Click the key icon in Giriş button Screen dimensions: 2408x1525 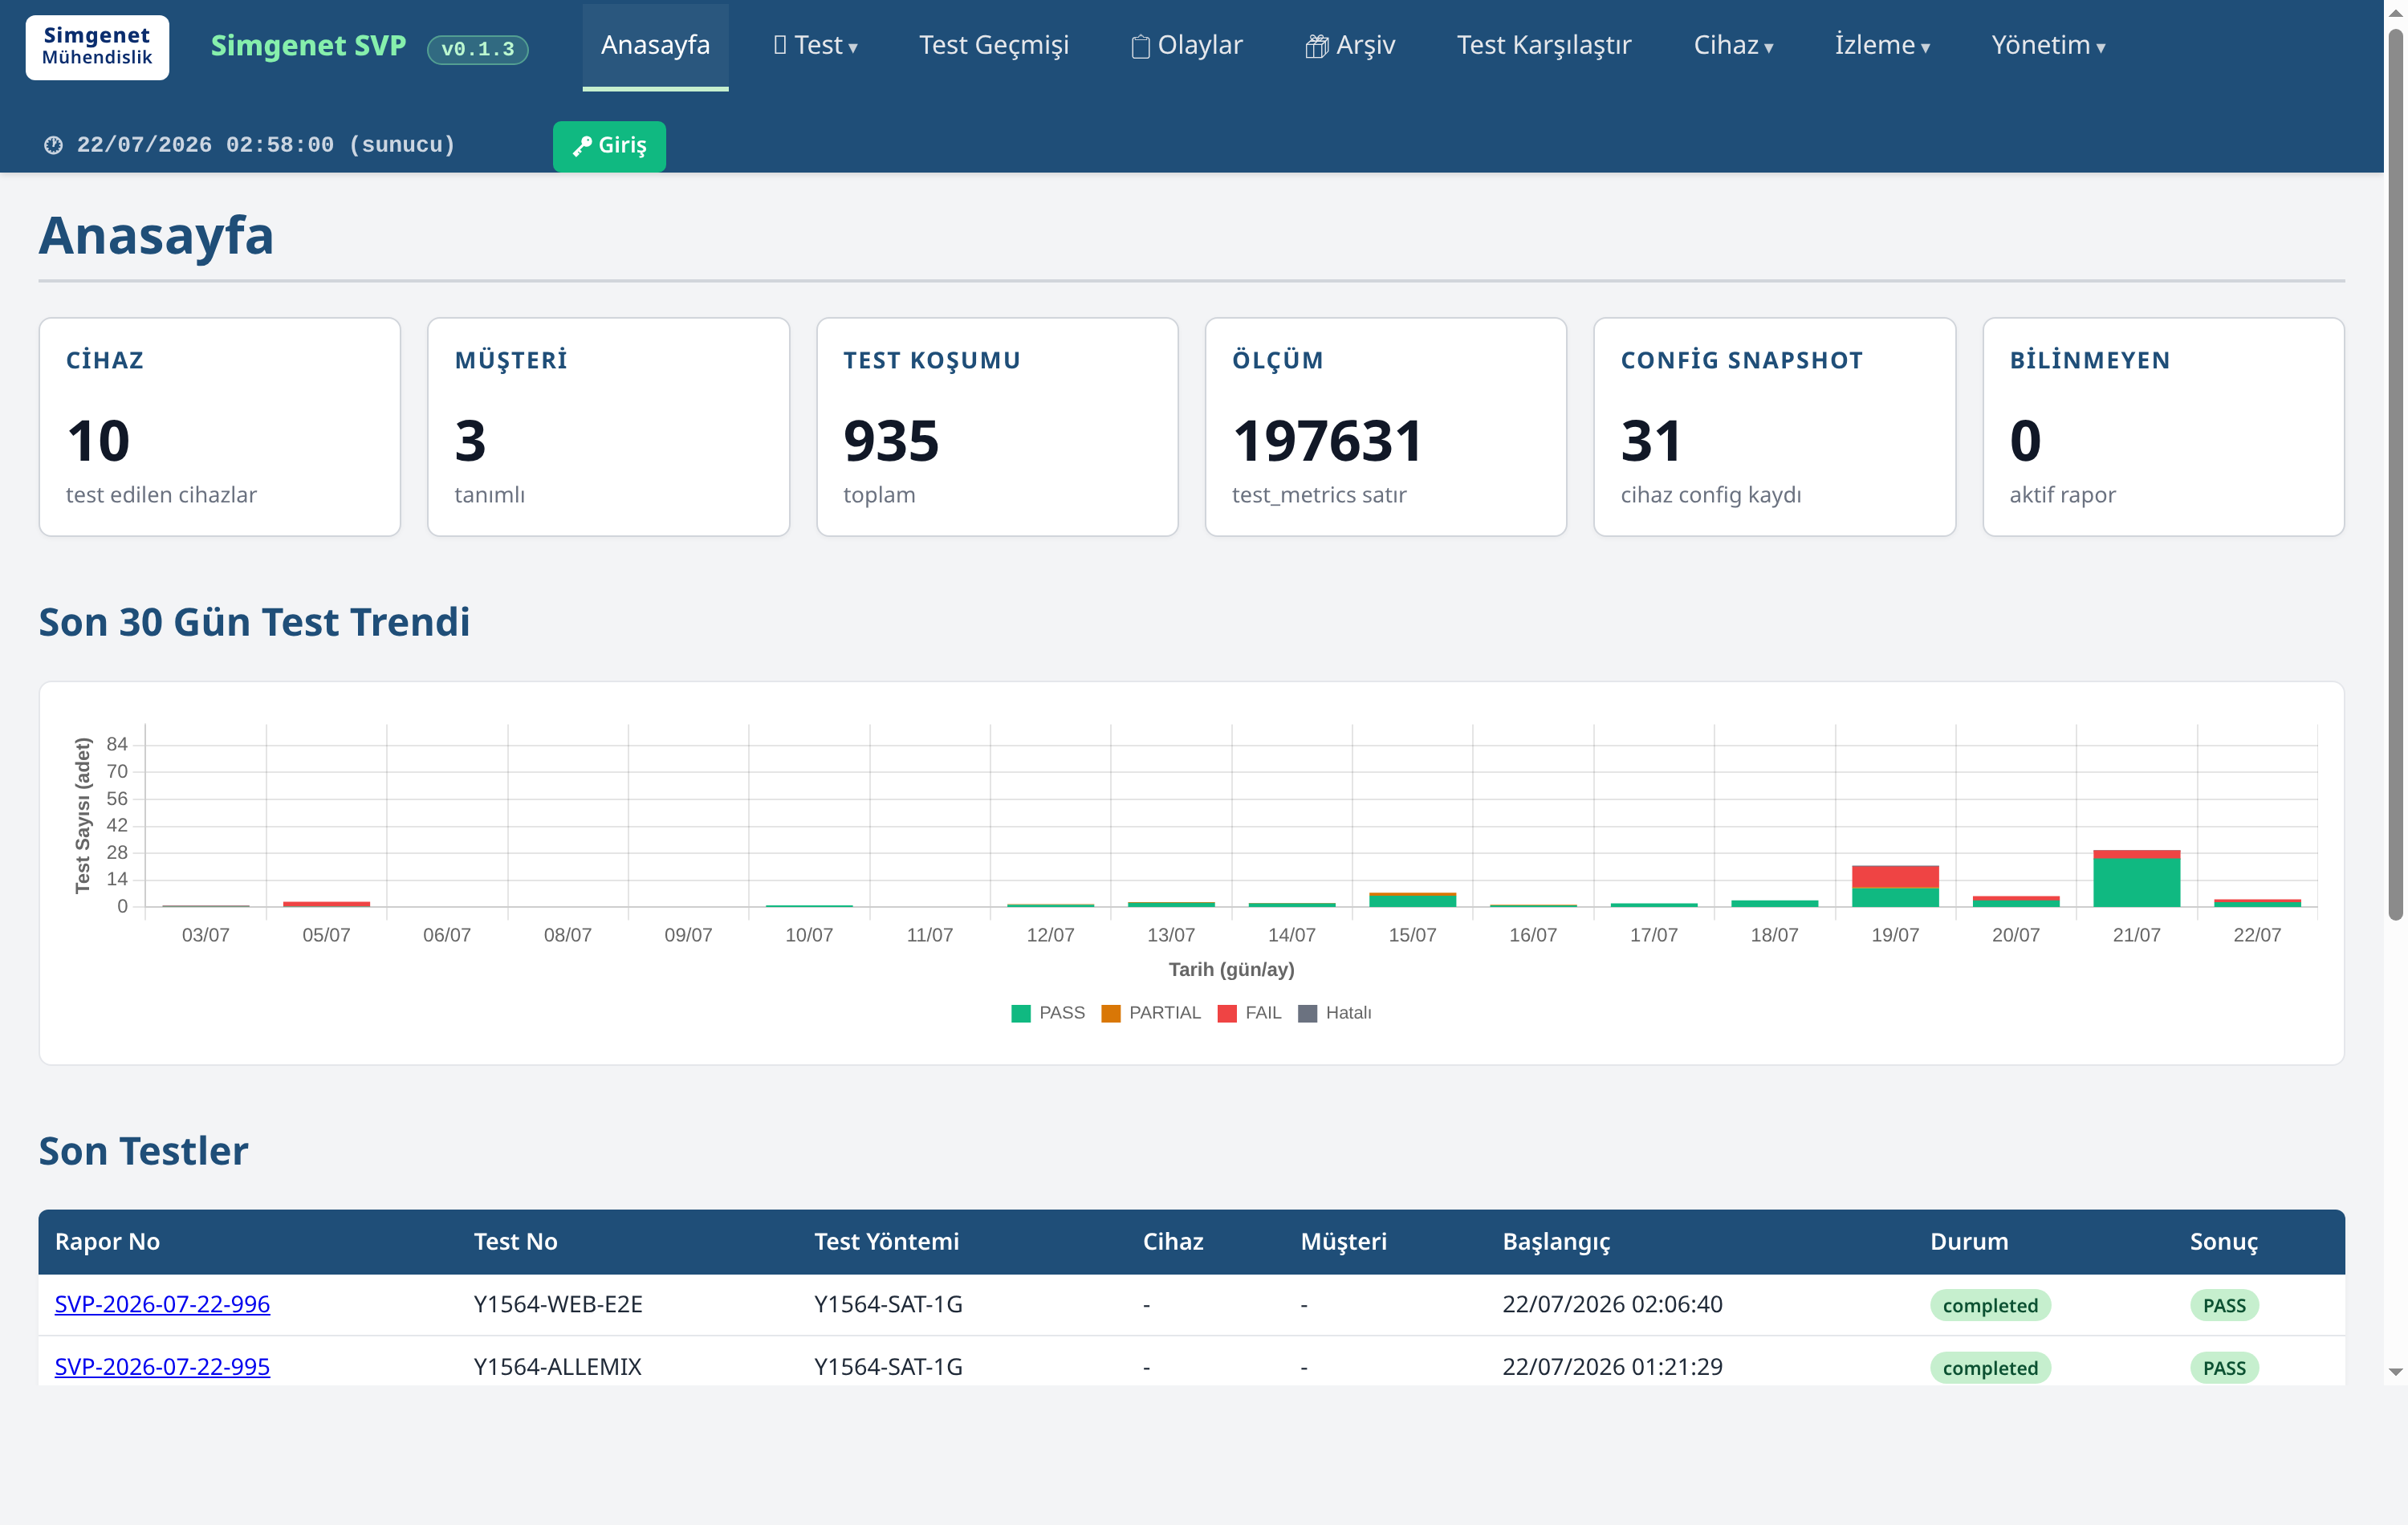[x=582, y=147]
